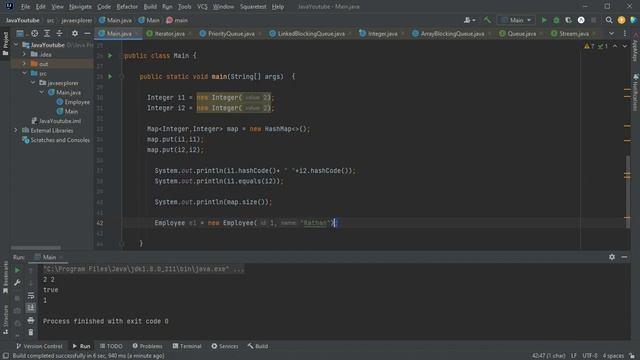Switch to the PriorityQueue.java tab
The width and height of the screenshot is (640, 360).
click(231, 33)
